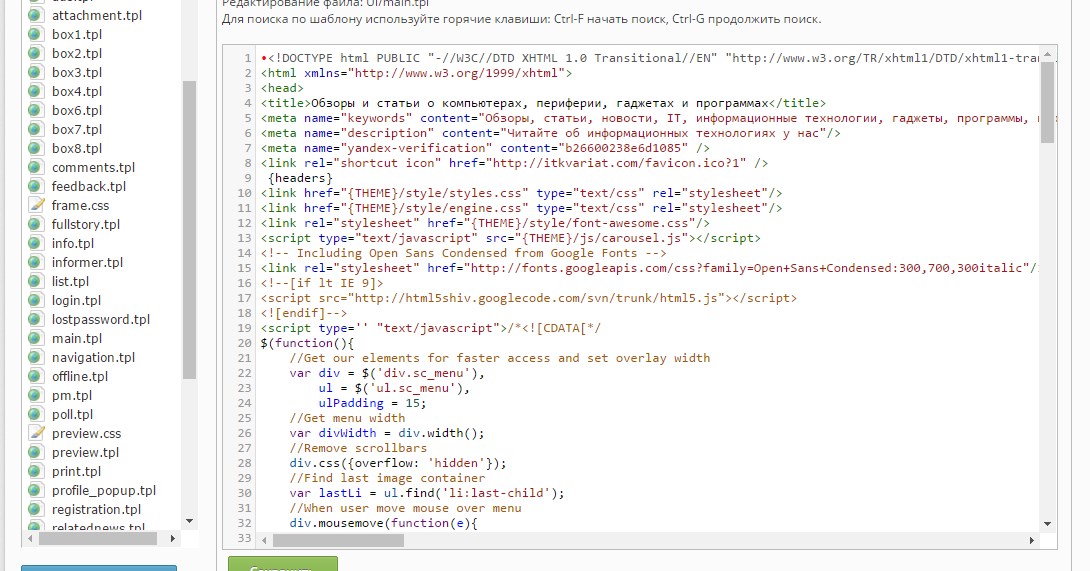
Task: Place cursor on the title tag line
Action: (543, 103)
